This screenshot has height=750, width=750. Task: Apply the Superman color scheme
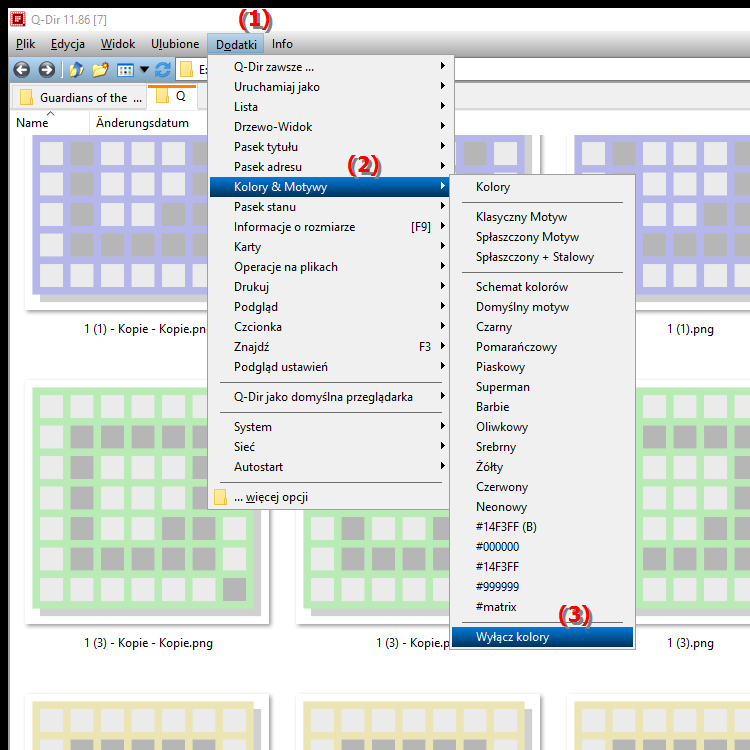click(542, 387)
